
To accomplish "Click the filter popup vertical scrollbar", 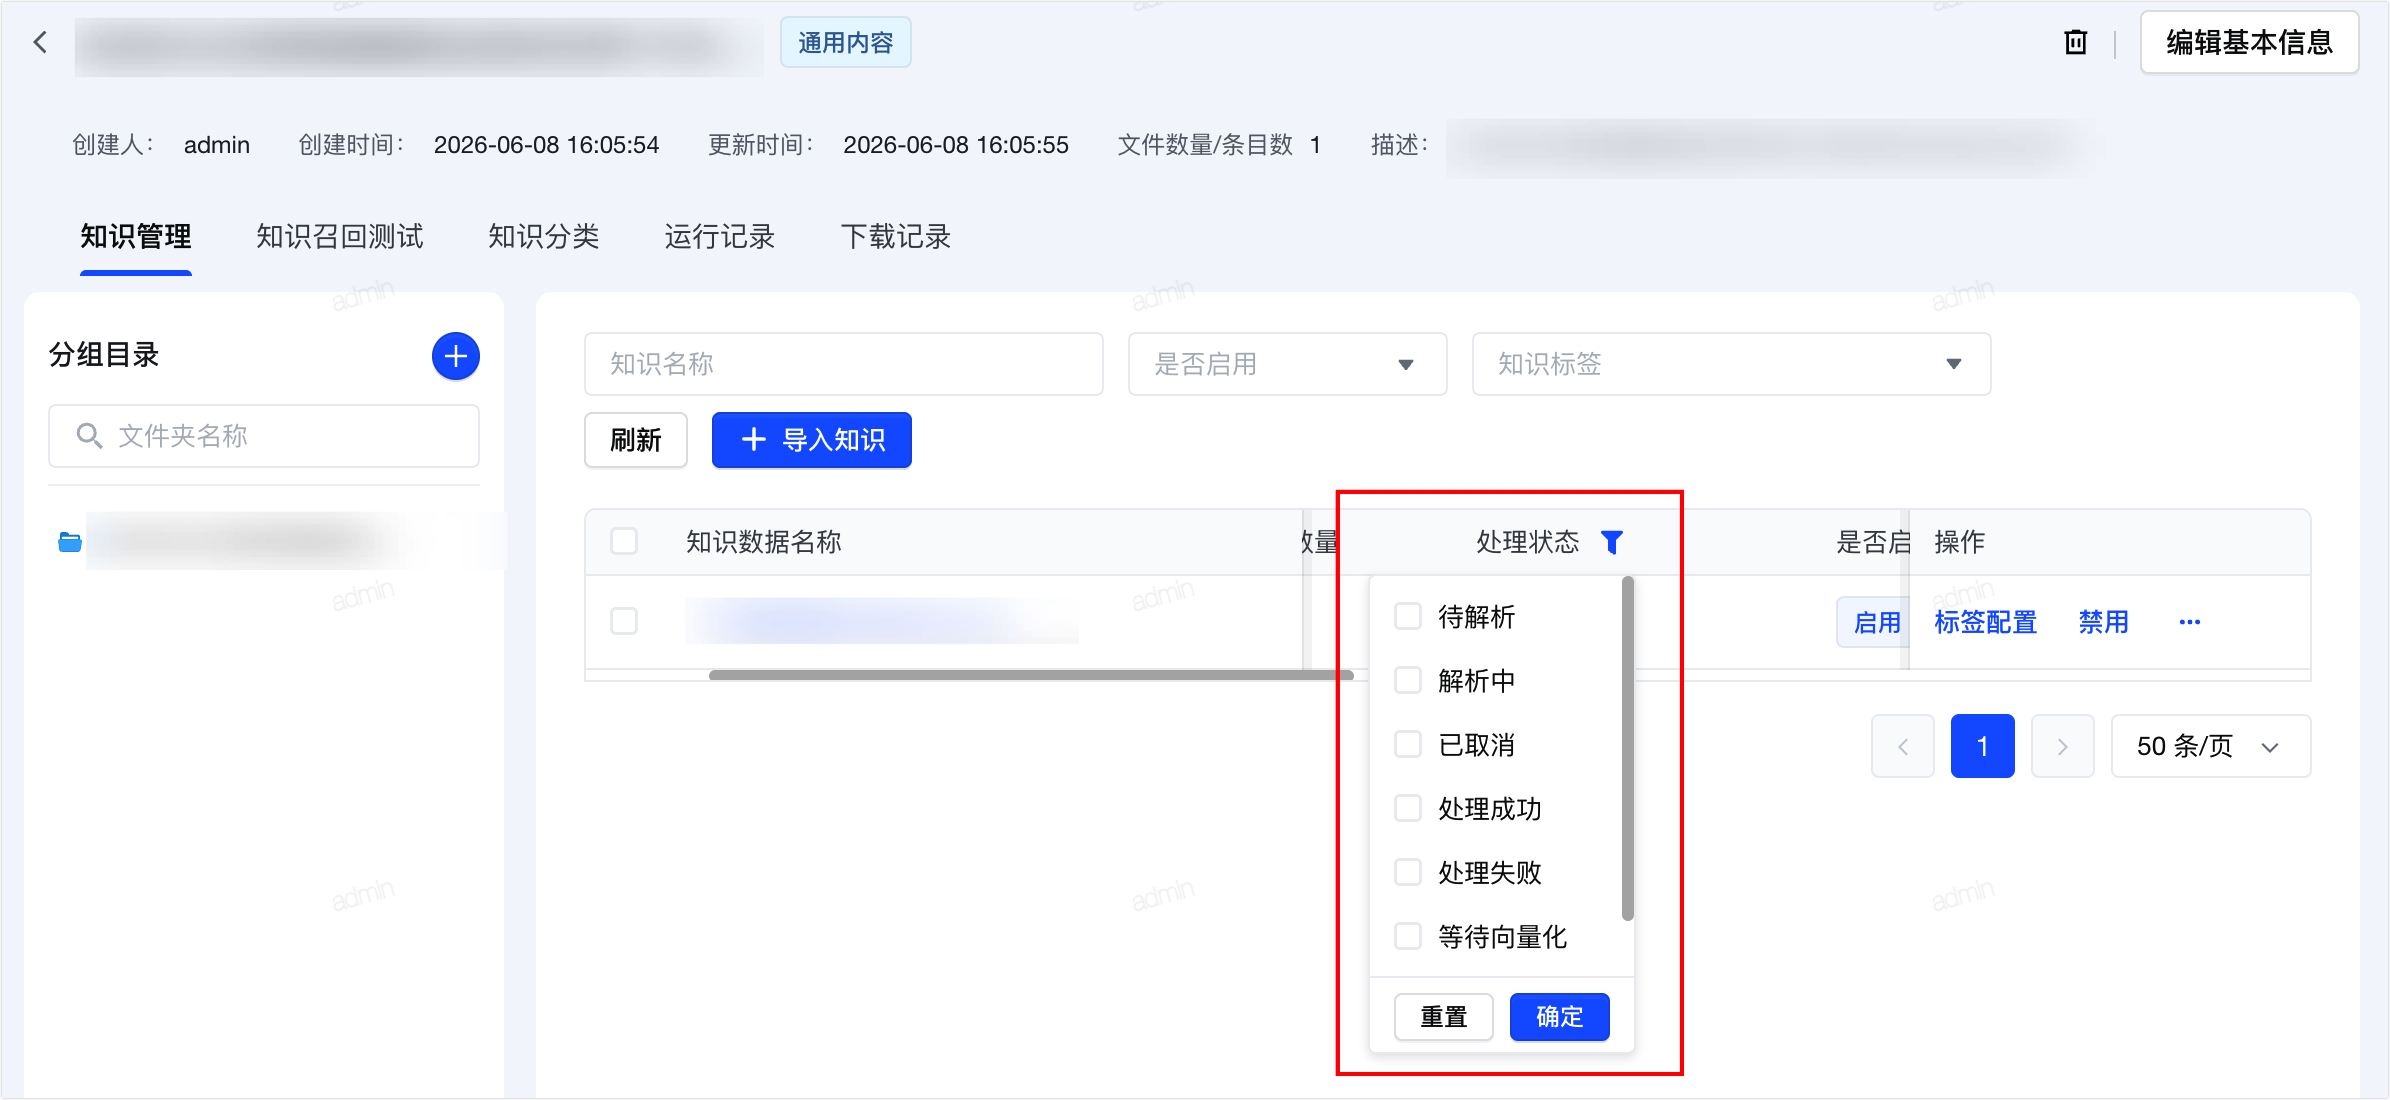I will click(1628, 748).
